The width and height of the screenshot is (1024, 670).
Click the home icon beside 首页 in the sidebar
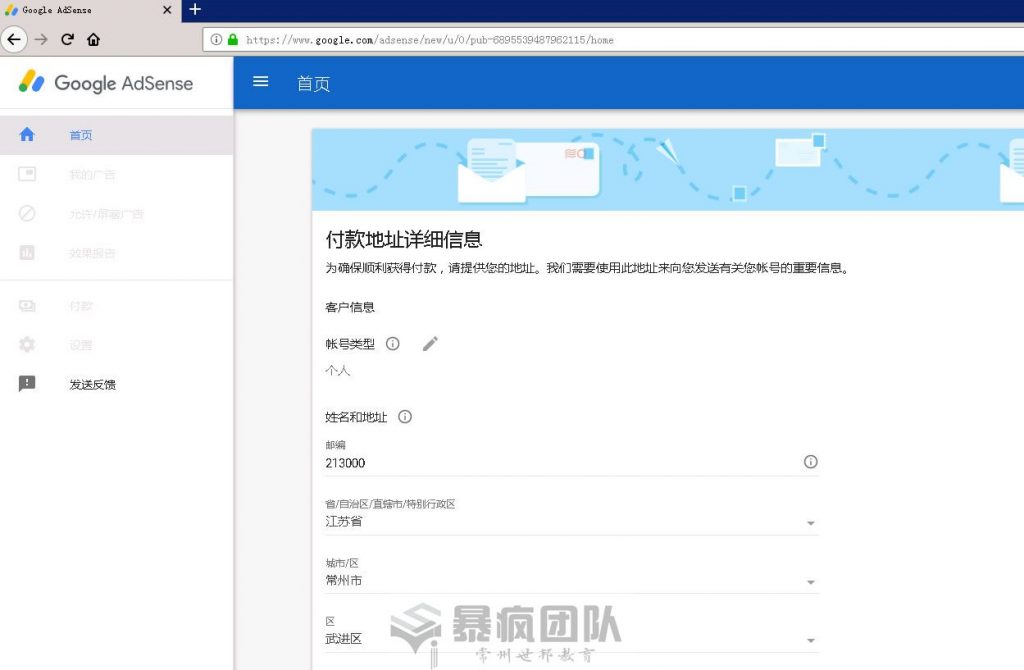[x=27, y=135]
